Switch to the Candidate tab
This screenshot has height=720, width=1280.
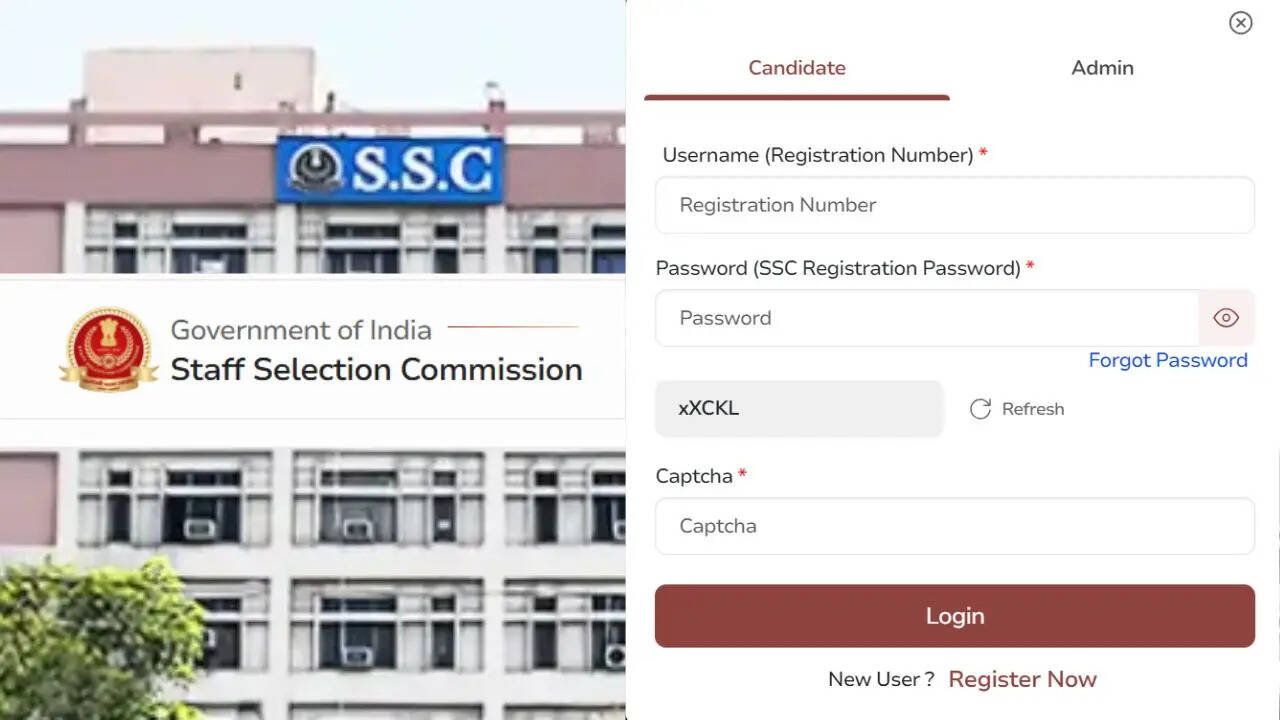(797, 68)
